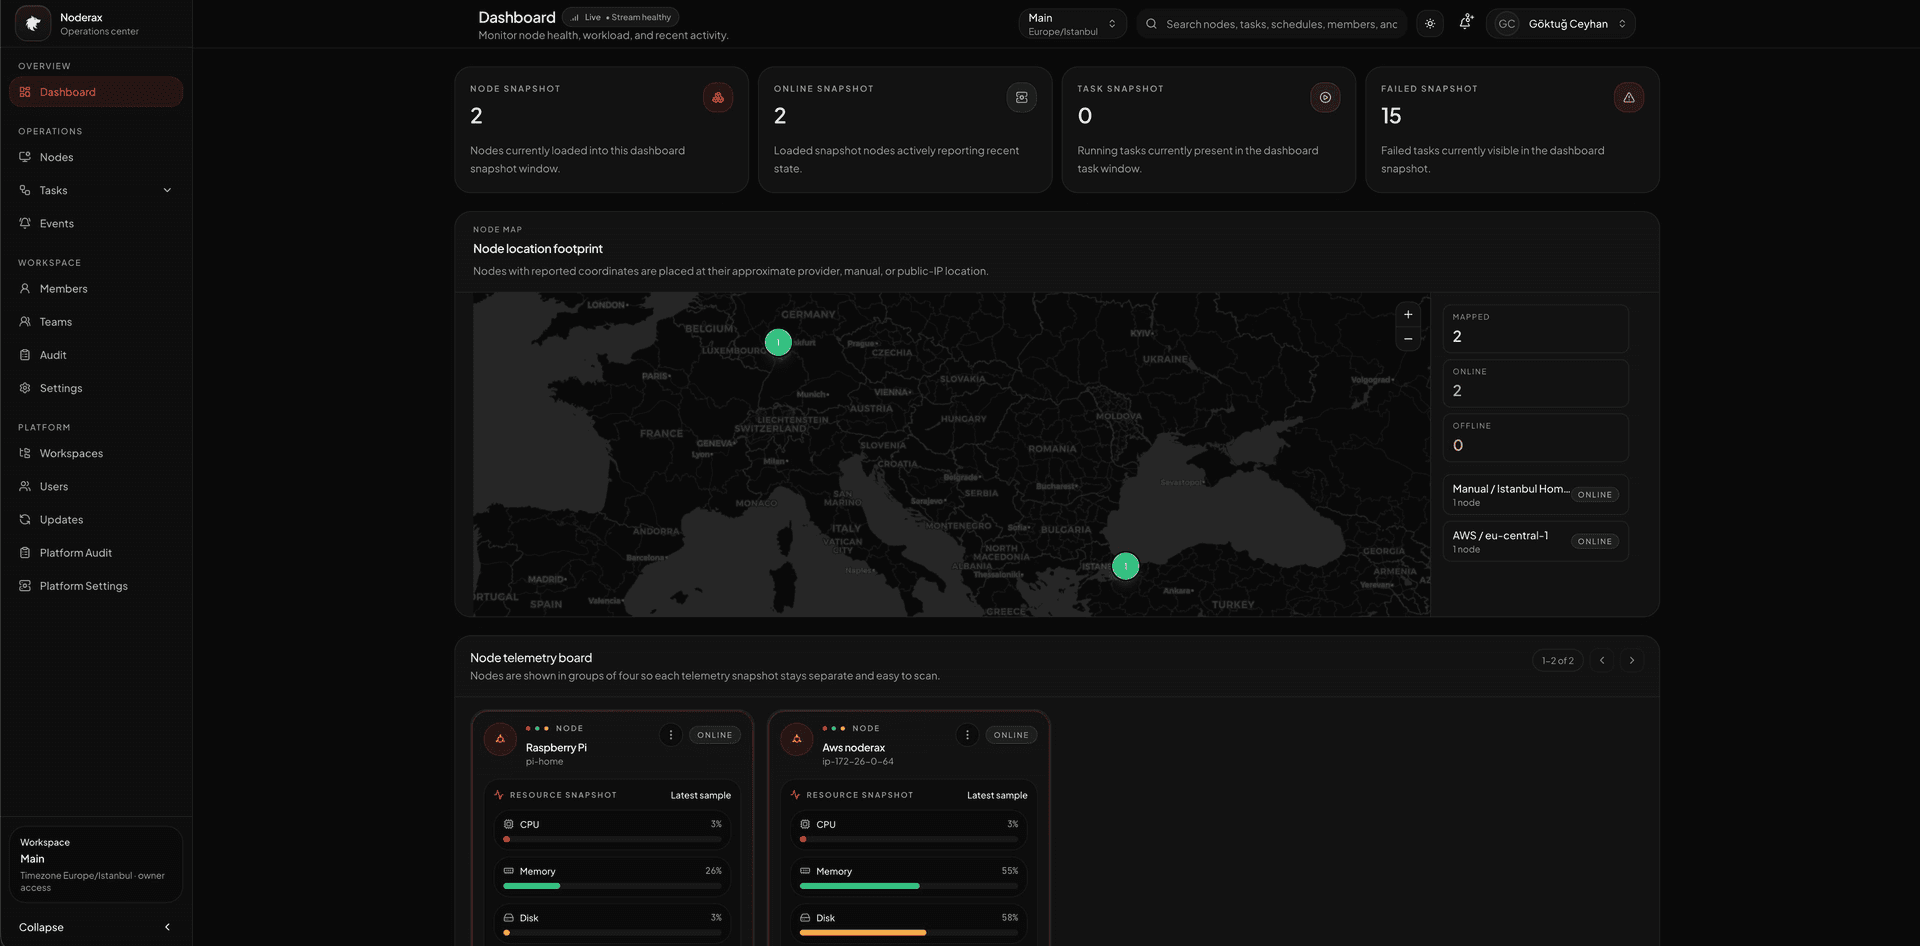Click the Updates refresh icon in sidebar
The height and width of the screenshot is (946, 1920).
pos(25,519)
